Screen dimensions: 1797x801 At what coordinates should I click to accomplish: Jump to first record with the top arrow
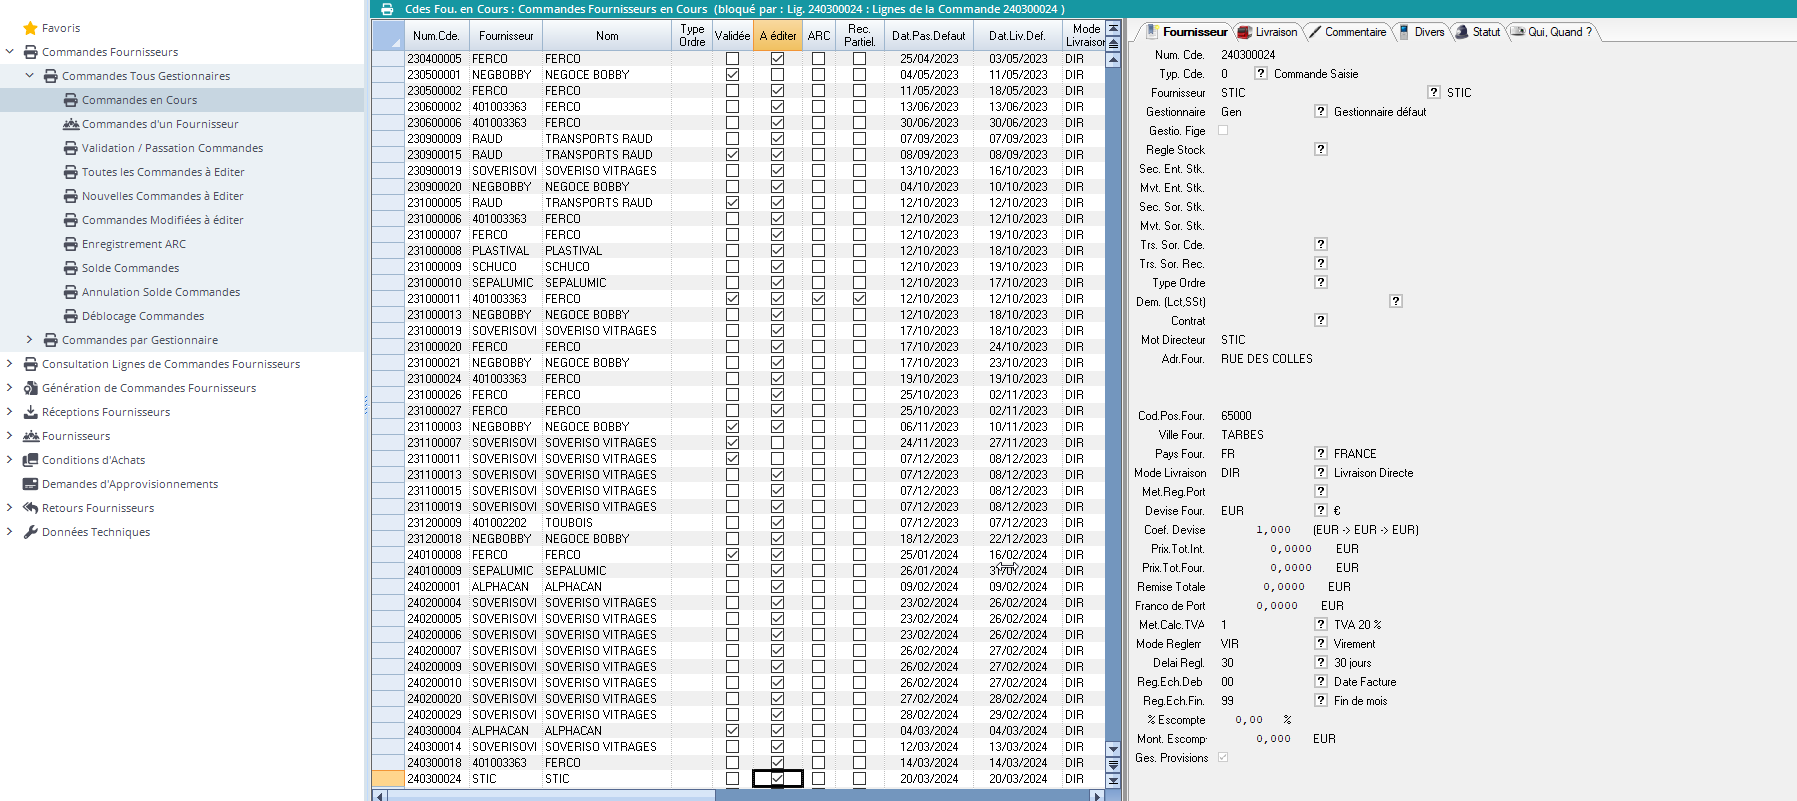click(x=1113, y=28)
